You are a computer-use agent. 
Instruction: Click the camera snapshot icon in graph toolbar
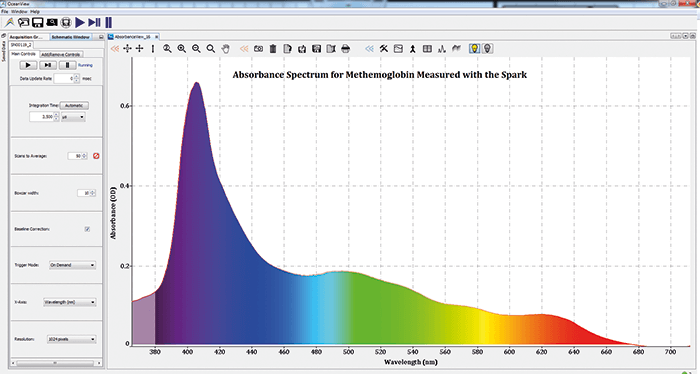tap(258, 49)
